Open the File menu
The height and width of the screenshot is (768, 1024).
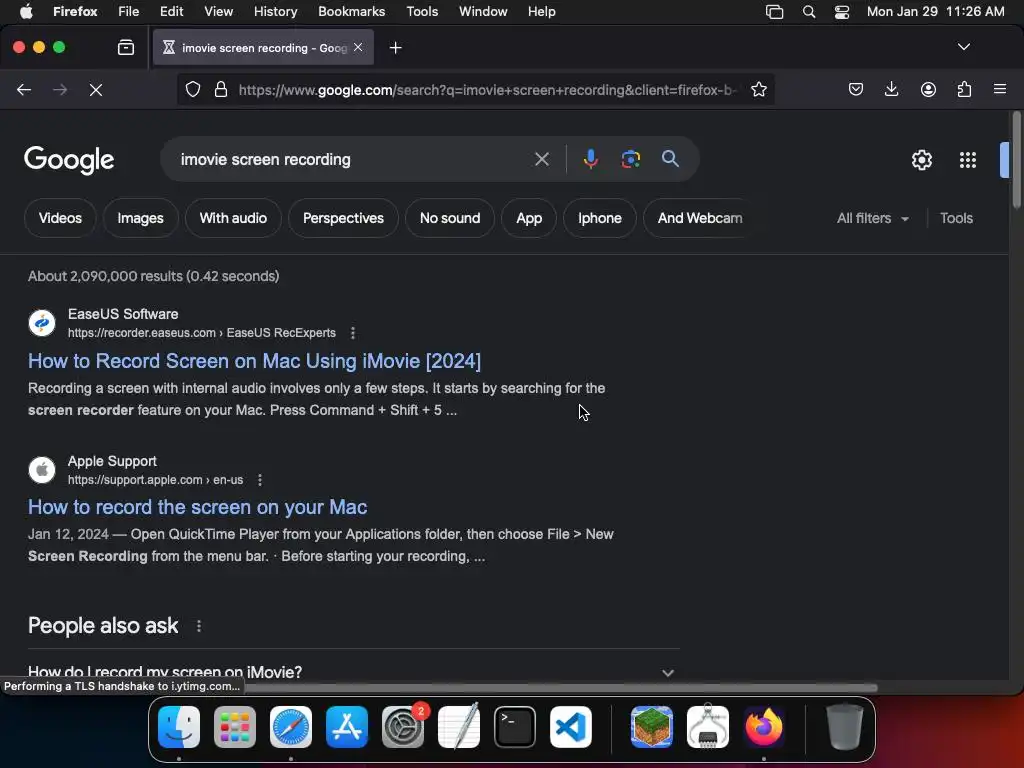click(128, 12)
